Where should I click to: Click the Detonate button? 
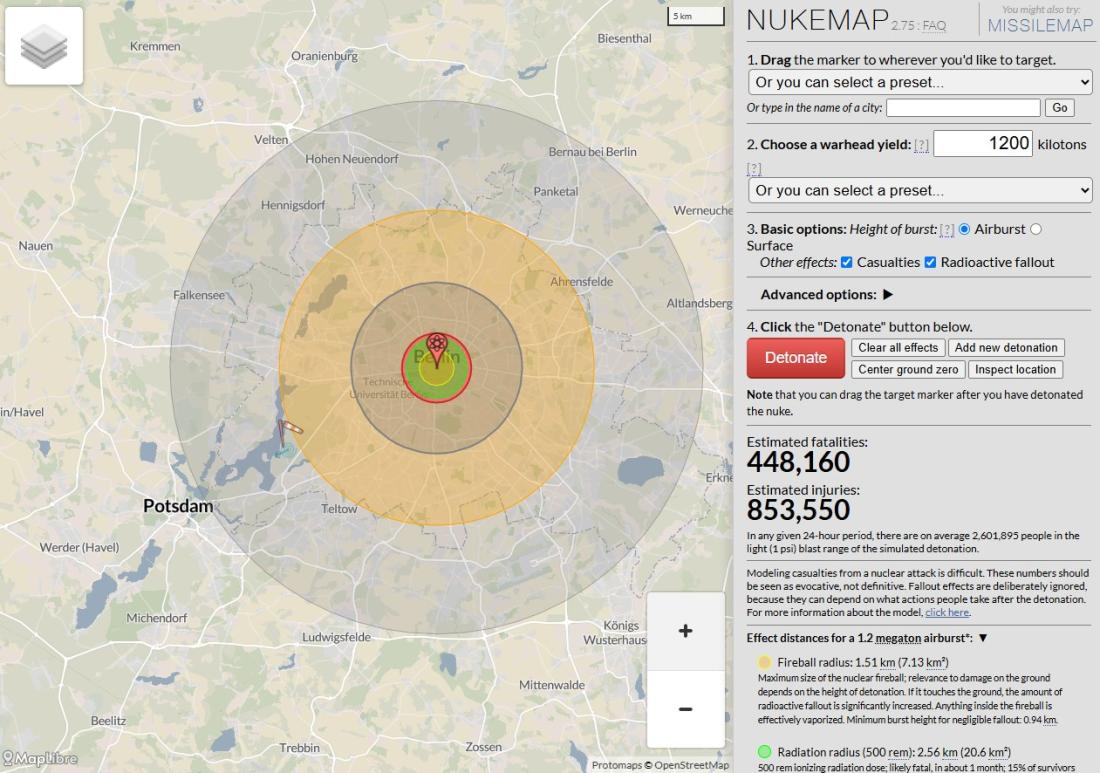point(796,358)
